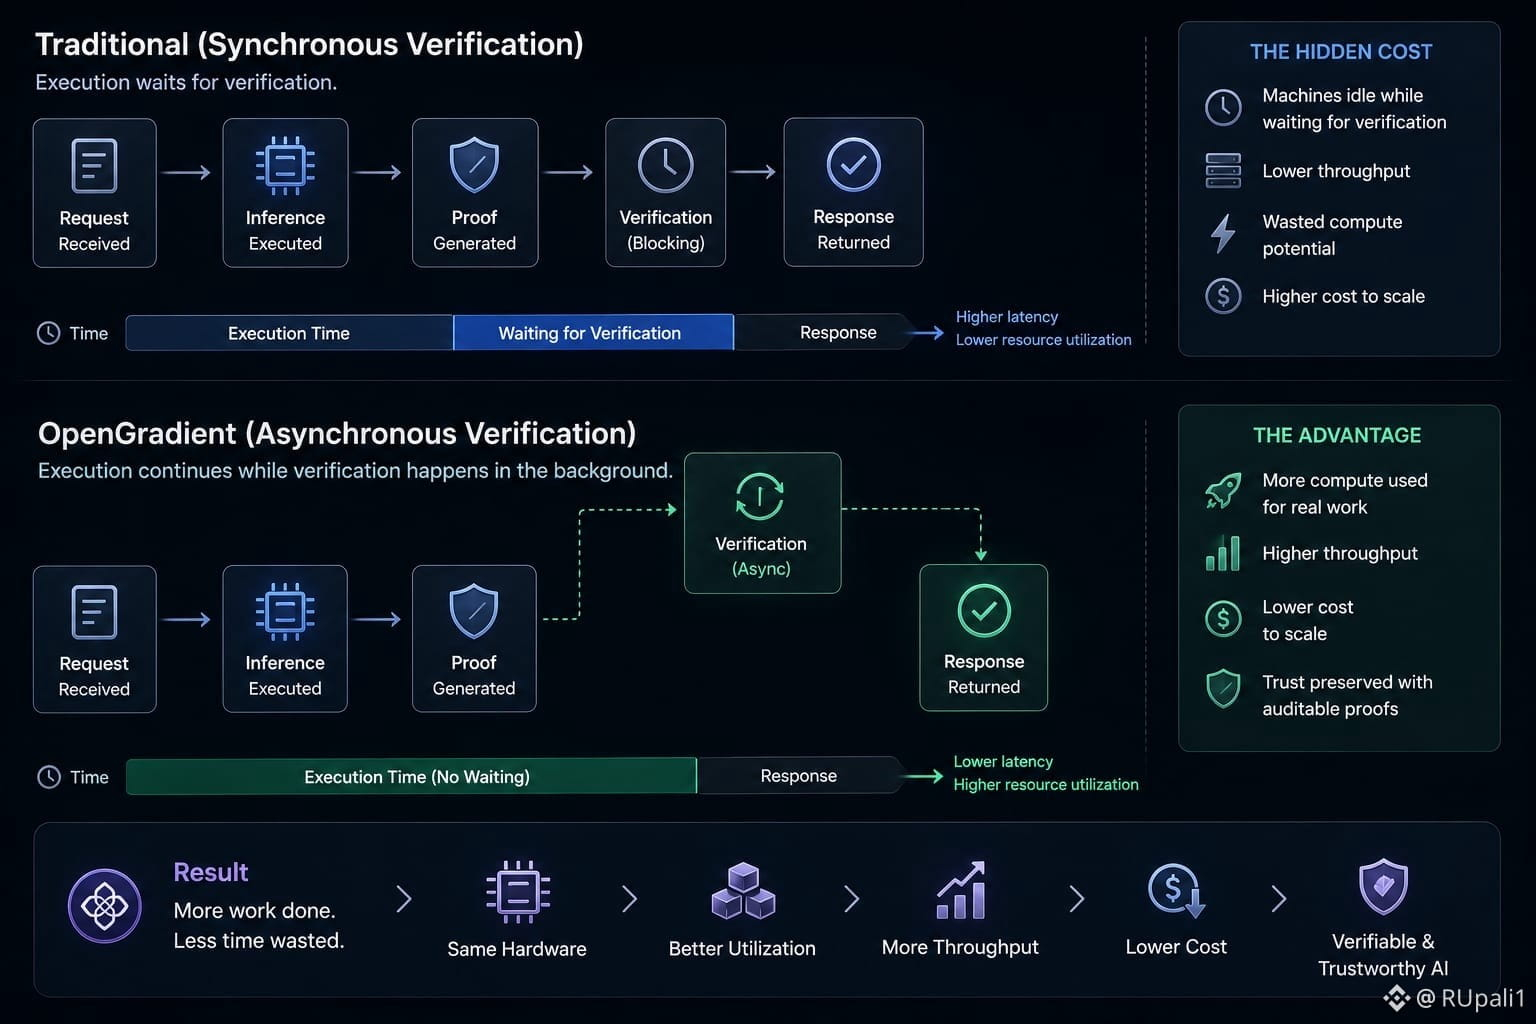Click the THE HIDDEN COST panel title

[x=1341, y=52]
